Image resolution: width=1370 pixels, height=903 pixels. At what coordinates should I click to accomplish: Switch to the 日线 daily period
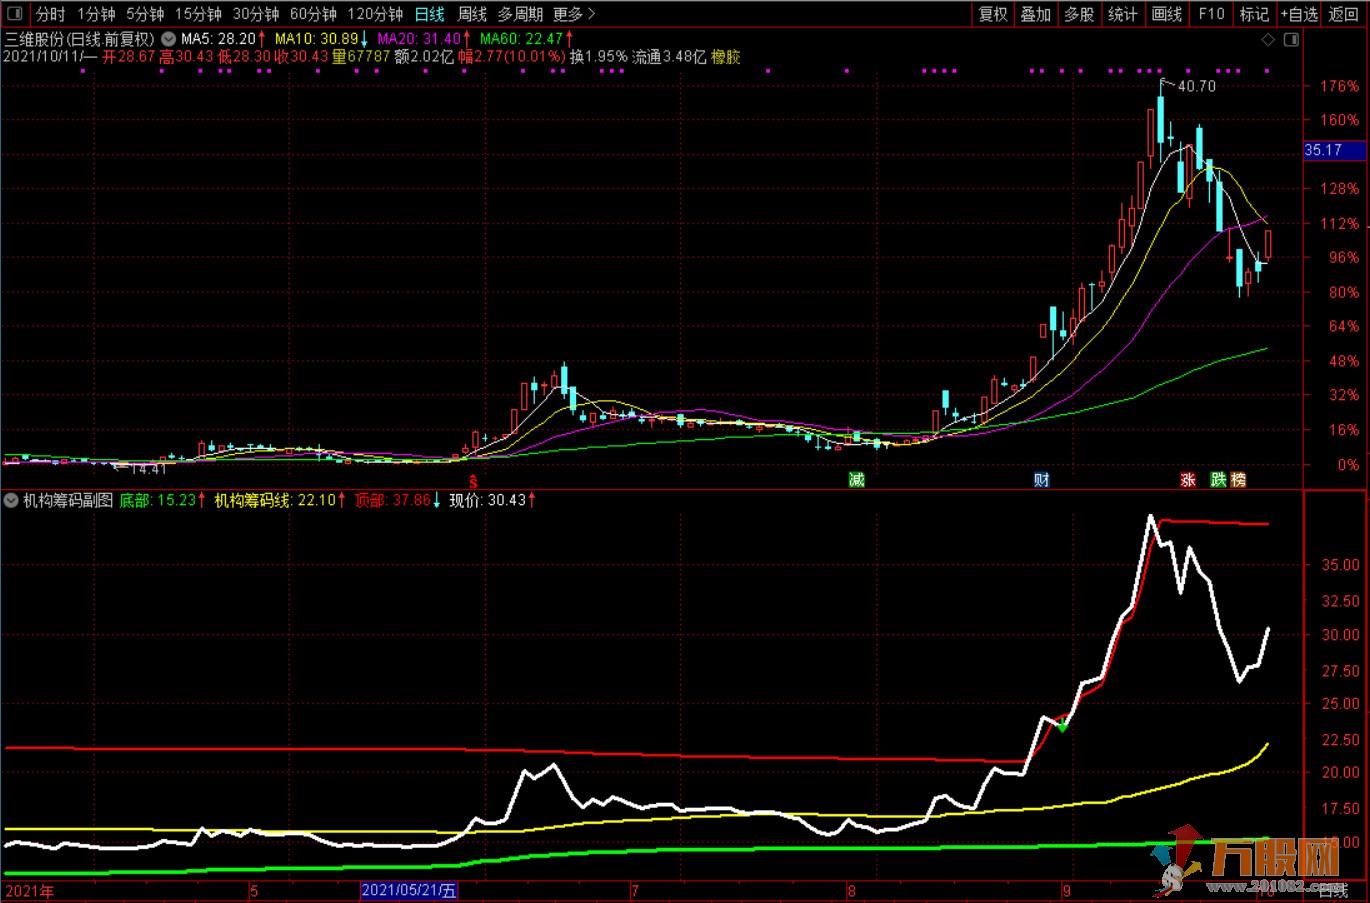click(x=429, y=14)
